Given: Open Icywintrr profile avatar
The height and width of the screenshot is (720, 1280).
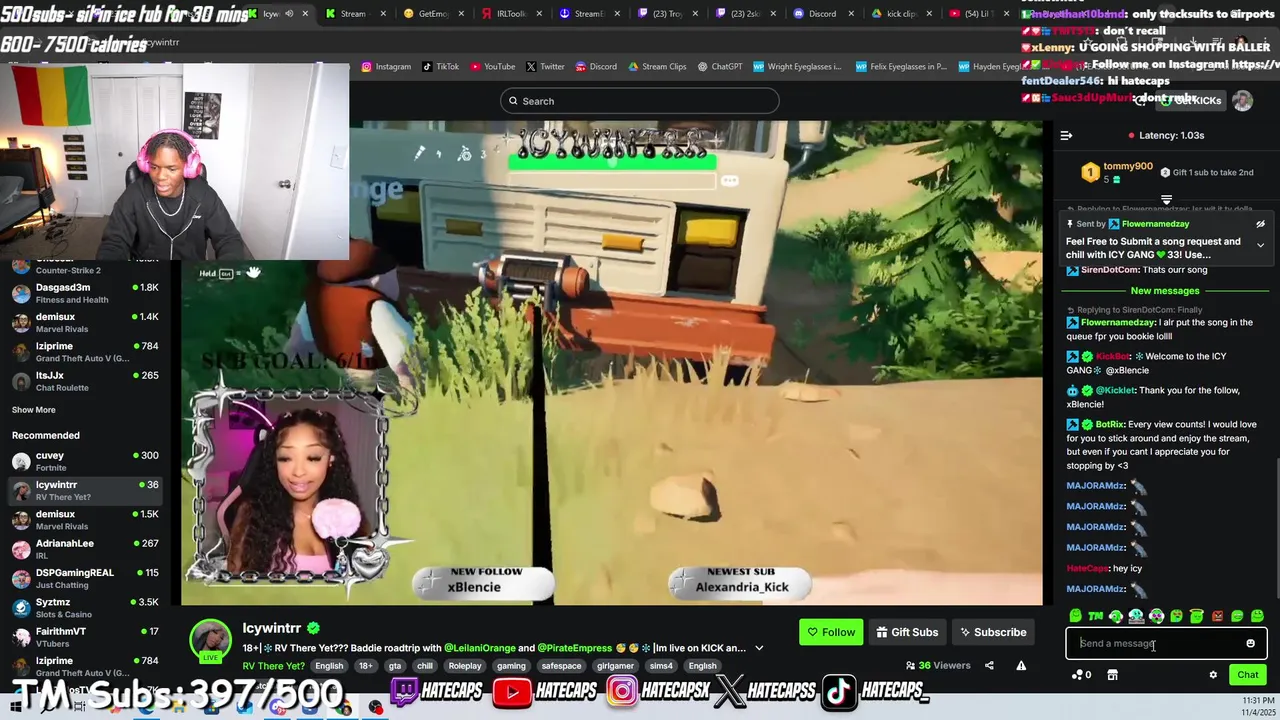Looking at the screenshot, I should coord(211,641).
